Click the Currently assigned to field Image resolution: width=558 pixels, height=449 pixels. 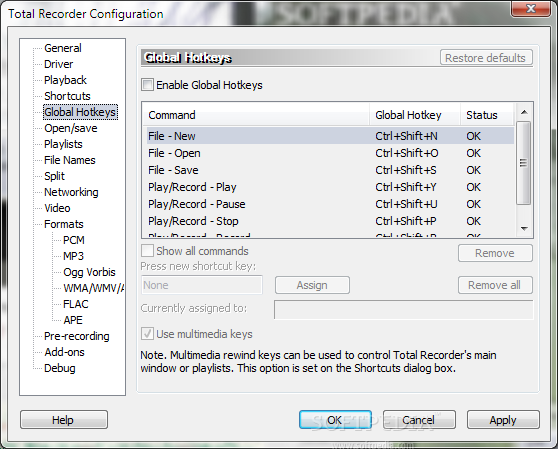tap(404, 310)
